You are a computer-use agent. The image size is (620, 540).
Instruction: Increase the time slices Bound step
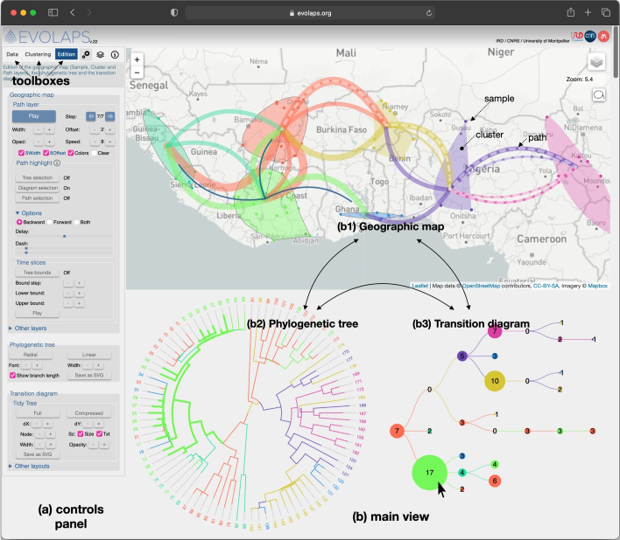(x=79, y=283)
